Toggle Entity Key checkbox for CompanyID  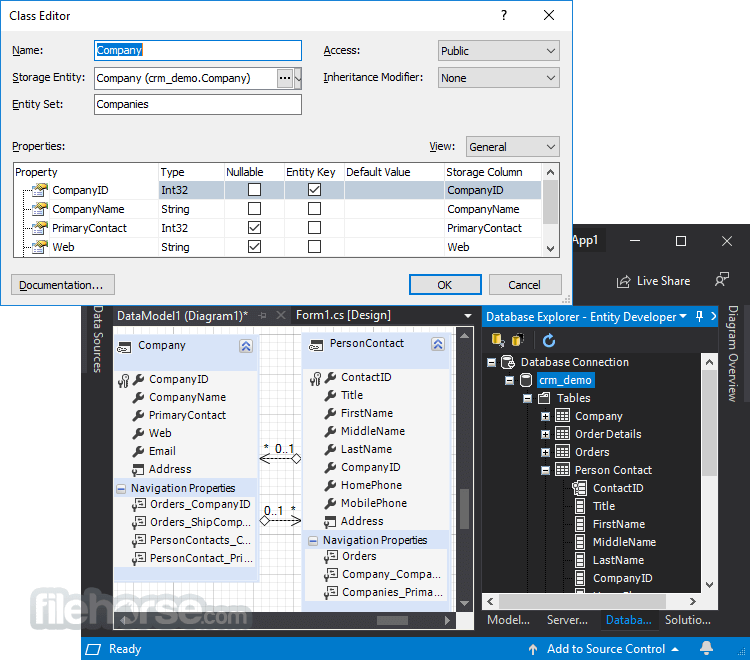coord(314,190)
